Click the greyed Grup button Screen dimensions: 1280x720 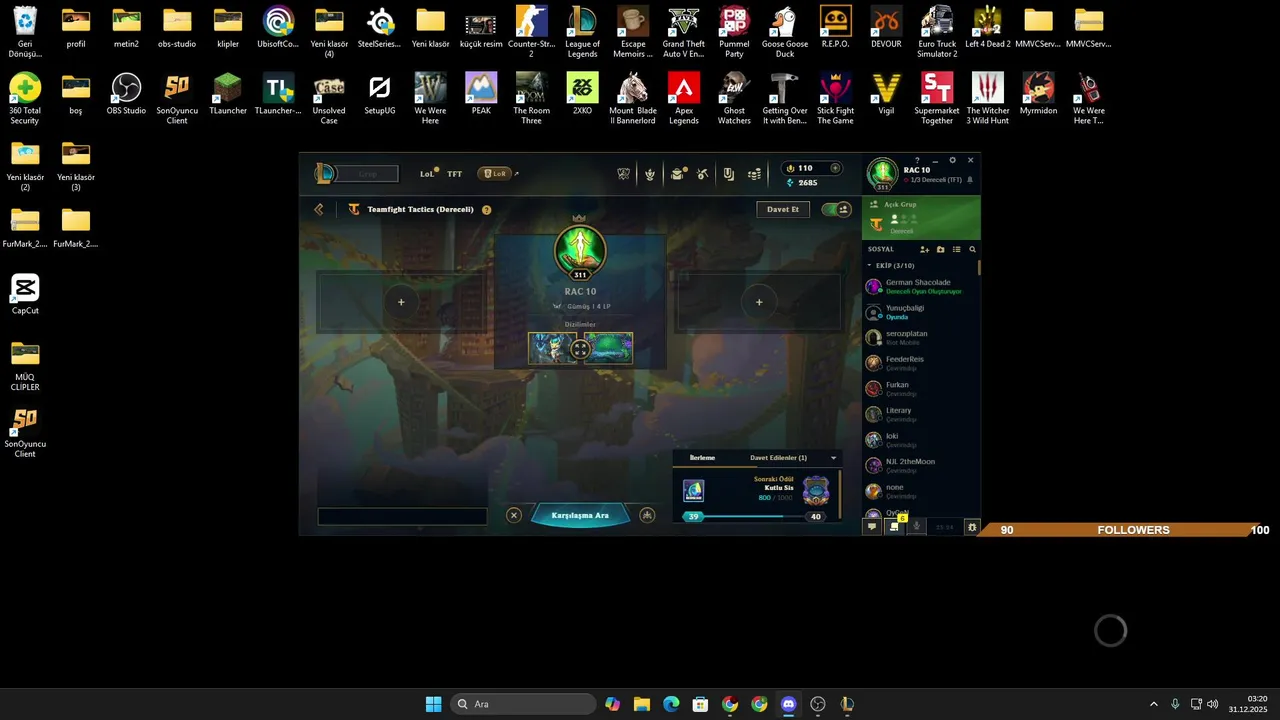click(x=368, y=174)
